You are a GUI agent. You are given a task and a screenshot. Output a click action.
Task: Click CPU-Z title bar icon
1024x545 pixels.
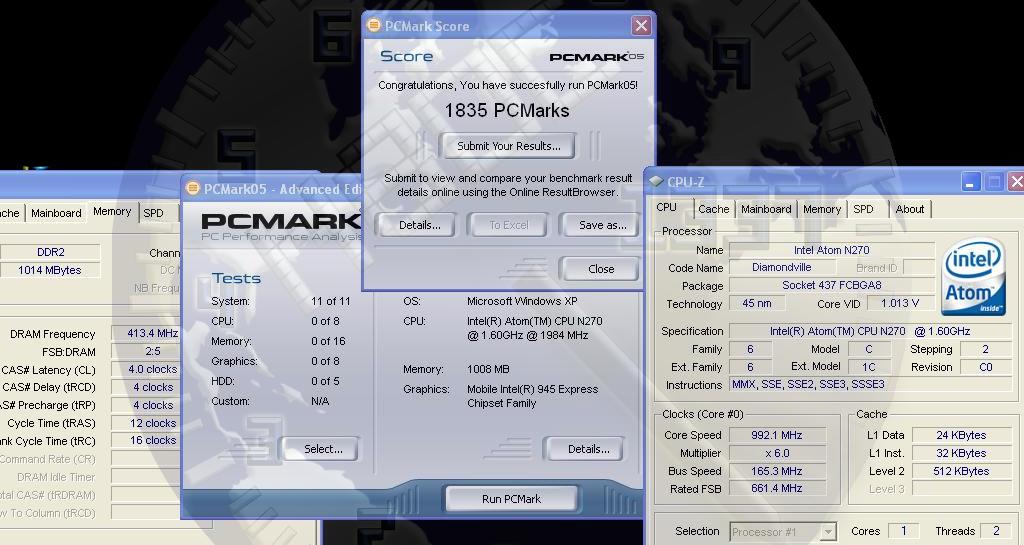point(656,182)
